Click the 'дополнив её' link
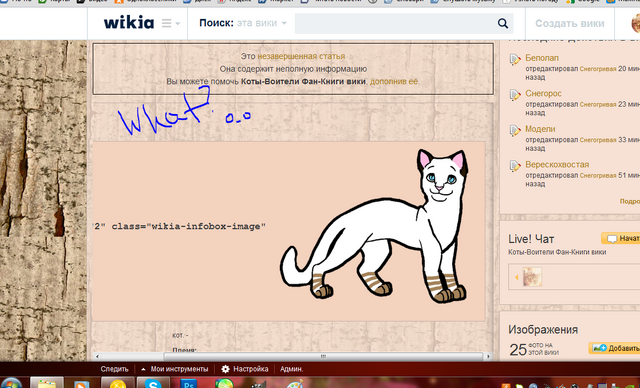The height and width of the screenshot is (388, 640). (x=394, y=82)
